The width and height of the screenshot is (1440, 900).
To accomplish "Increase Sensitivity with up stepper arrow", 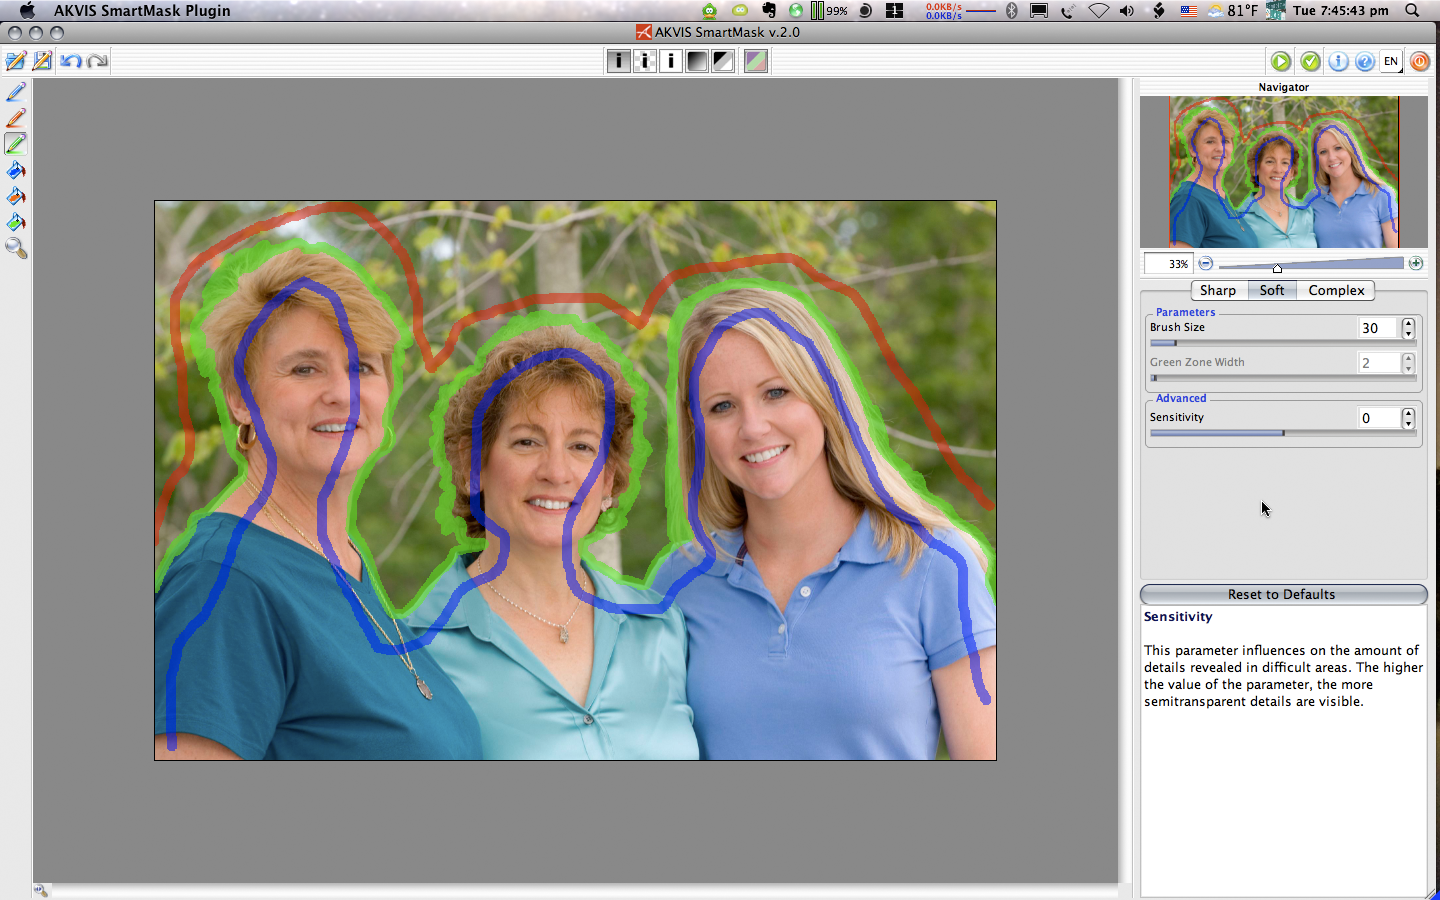I will click(1409, 413).
